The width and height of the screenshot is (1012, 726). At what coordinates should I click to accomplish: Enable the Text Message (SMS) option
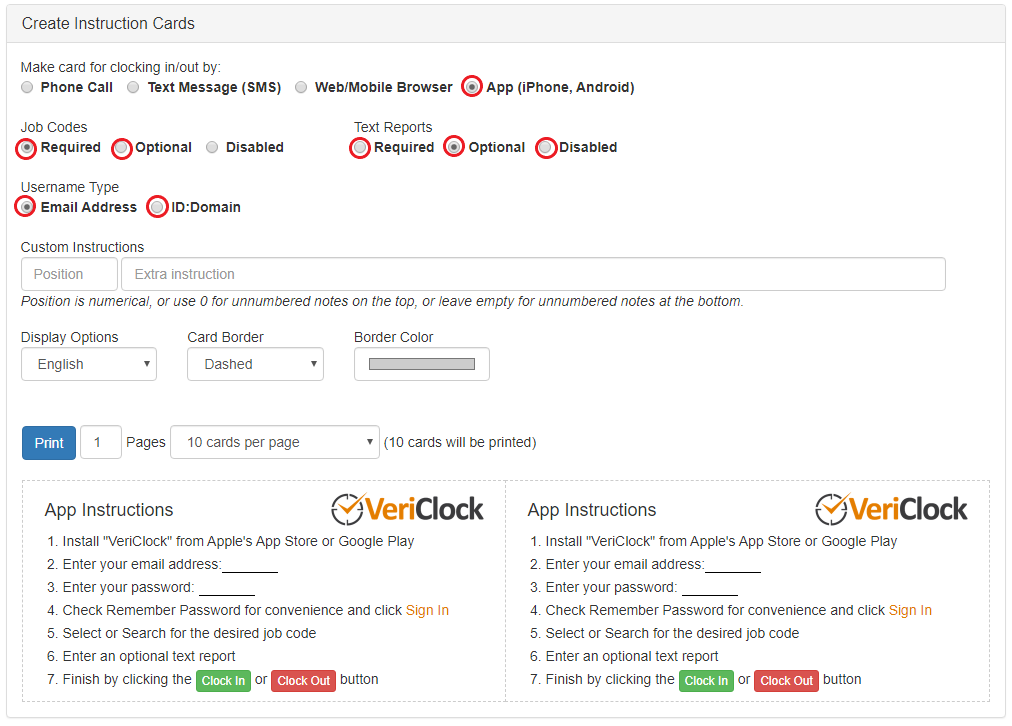[133, 87]
